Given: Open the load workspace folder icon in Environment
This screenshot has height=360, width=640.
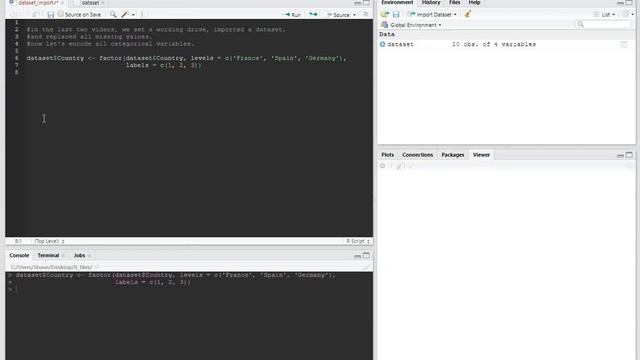Looking at the screenshot, I should point(384,14).
